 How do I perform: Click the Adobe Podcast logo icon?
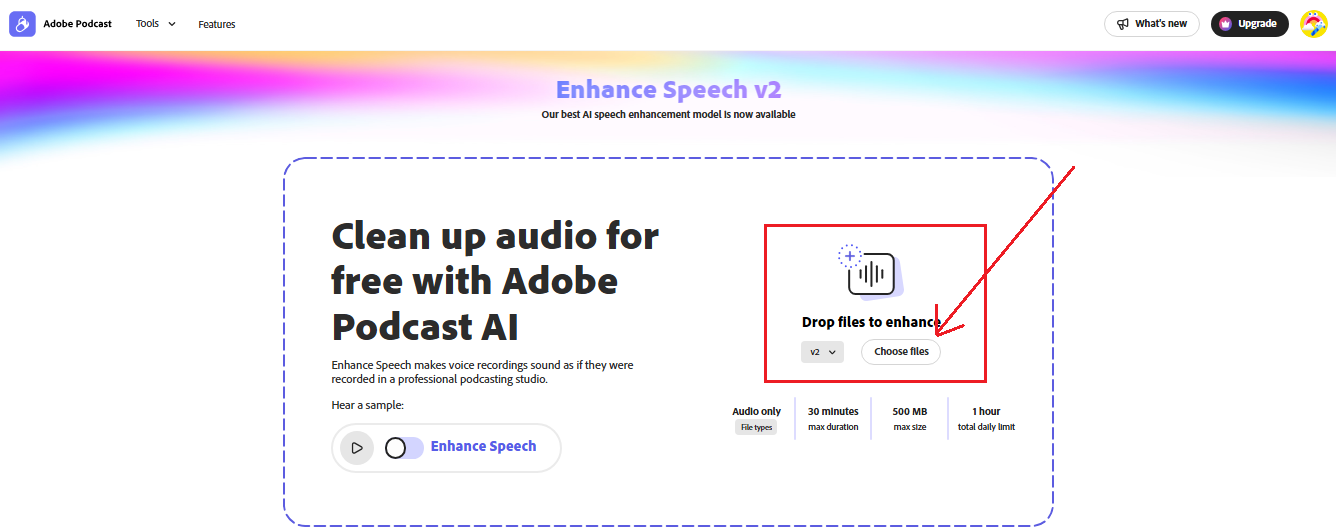[23, 24]
